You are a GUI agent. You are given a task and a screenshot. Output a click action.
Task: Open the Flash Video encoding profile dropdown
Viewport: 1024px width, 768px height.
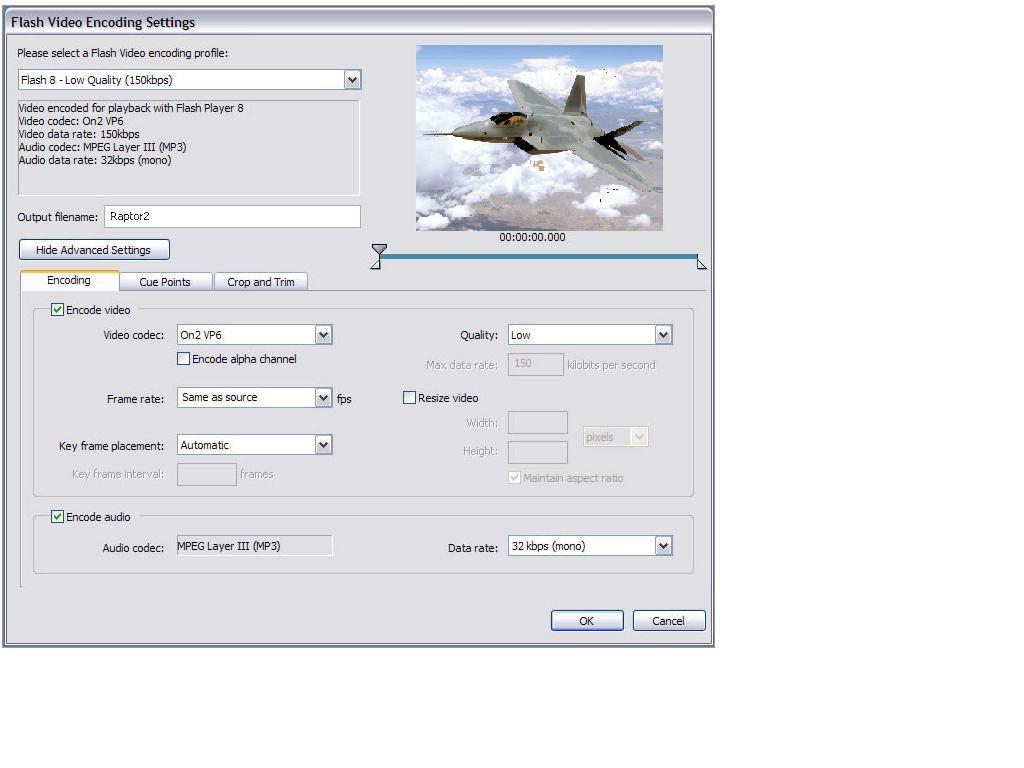click(x=352, y=80)
